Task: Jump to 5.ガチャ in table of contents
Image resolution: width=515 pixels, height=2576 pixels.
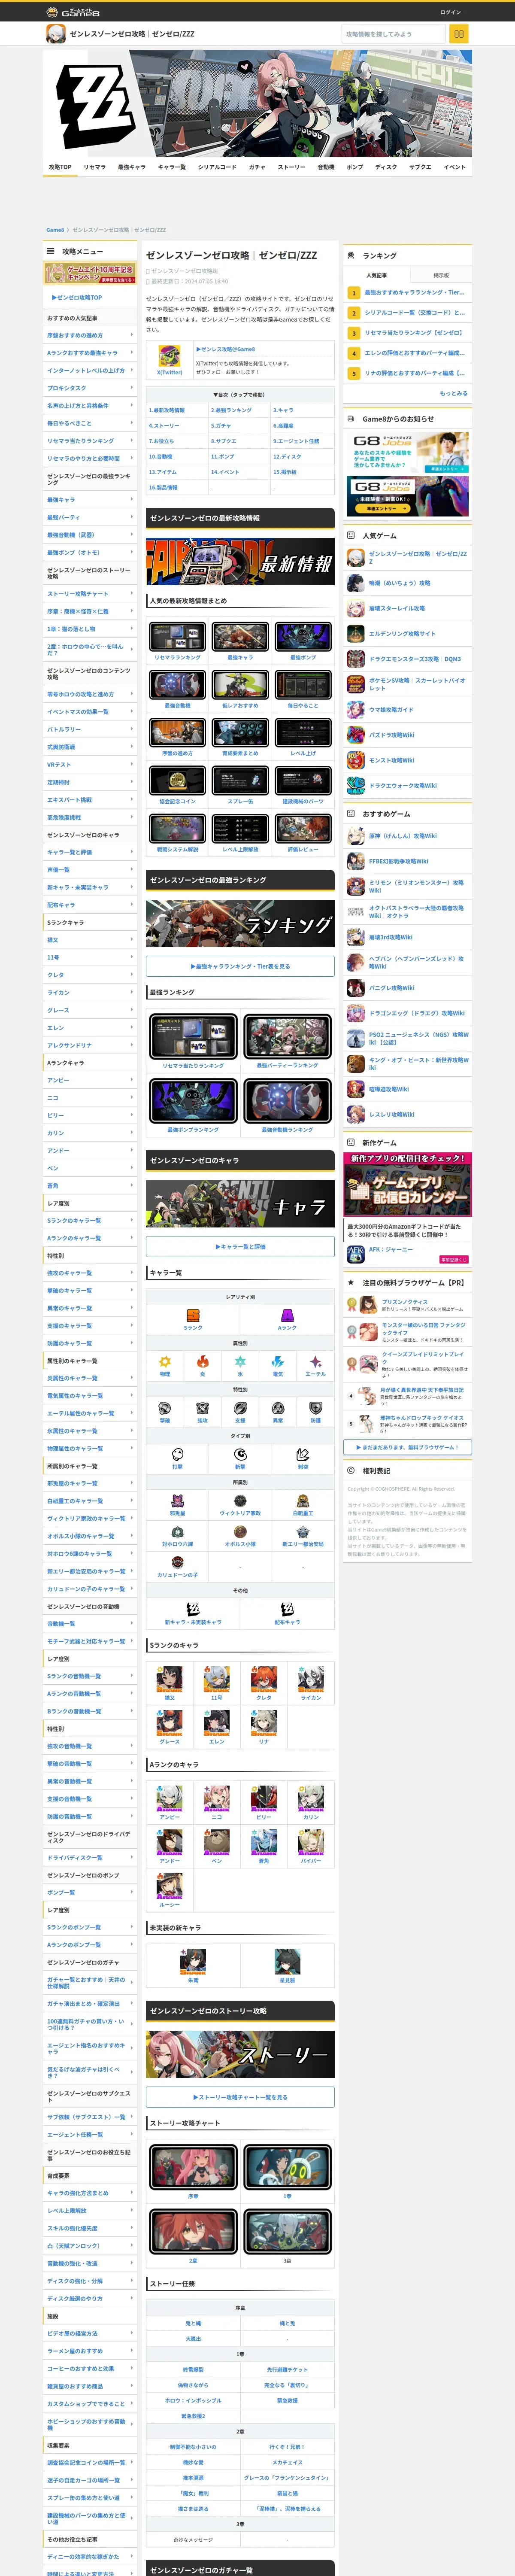Action: click(x=220, y=426)
